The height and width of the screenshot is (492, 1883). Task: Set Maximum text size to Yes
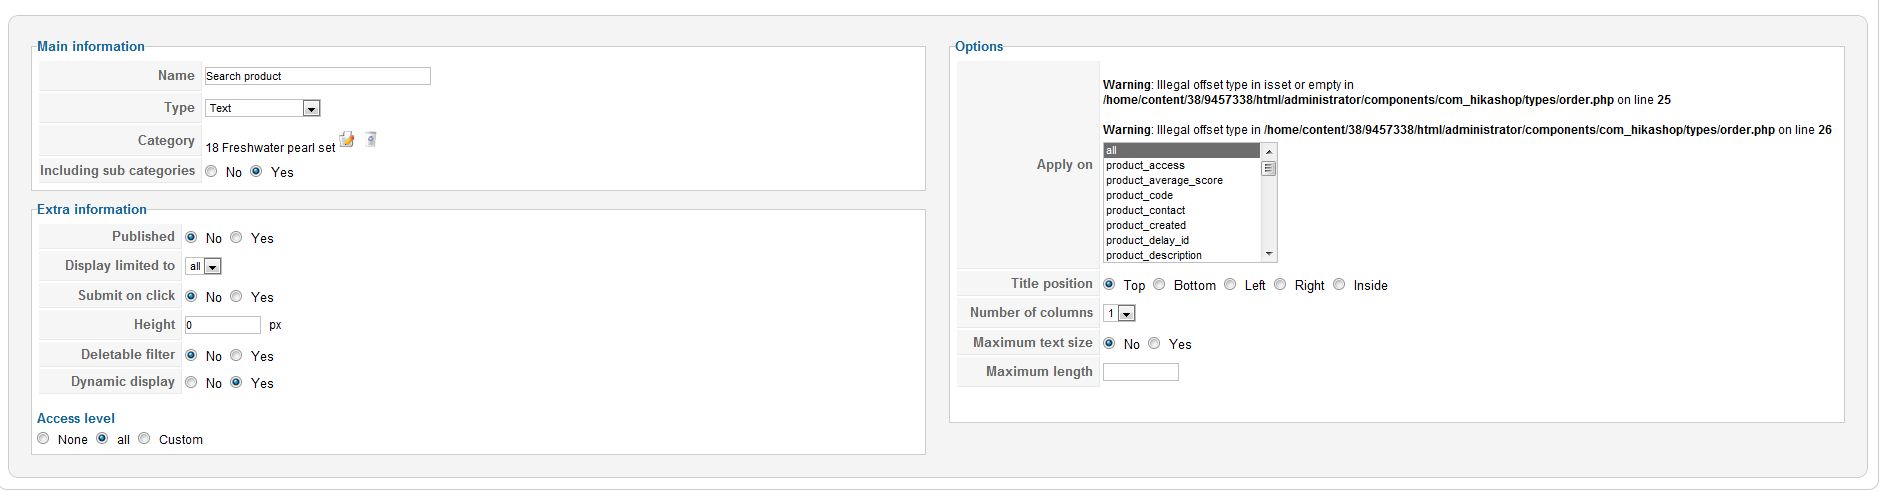(x=1154, y=344)
